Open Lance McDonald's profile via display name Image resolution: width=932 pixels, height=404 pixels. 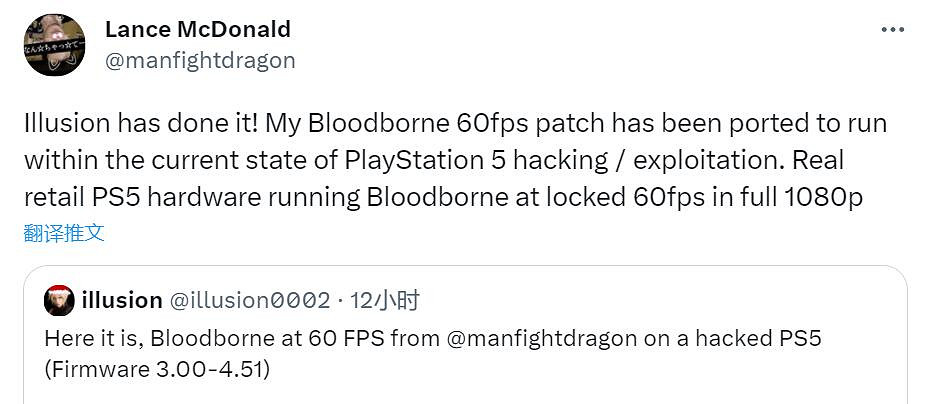coord(197,29)
